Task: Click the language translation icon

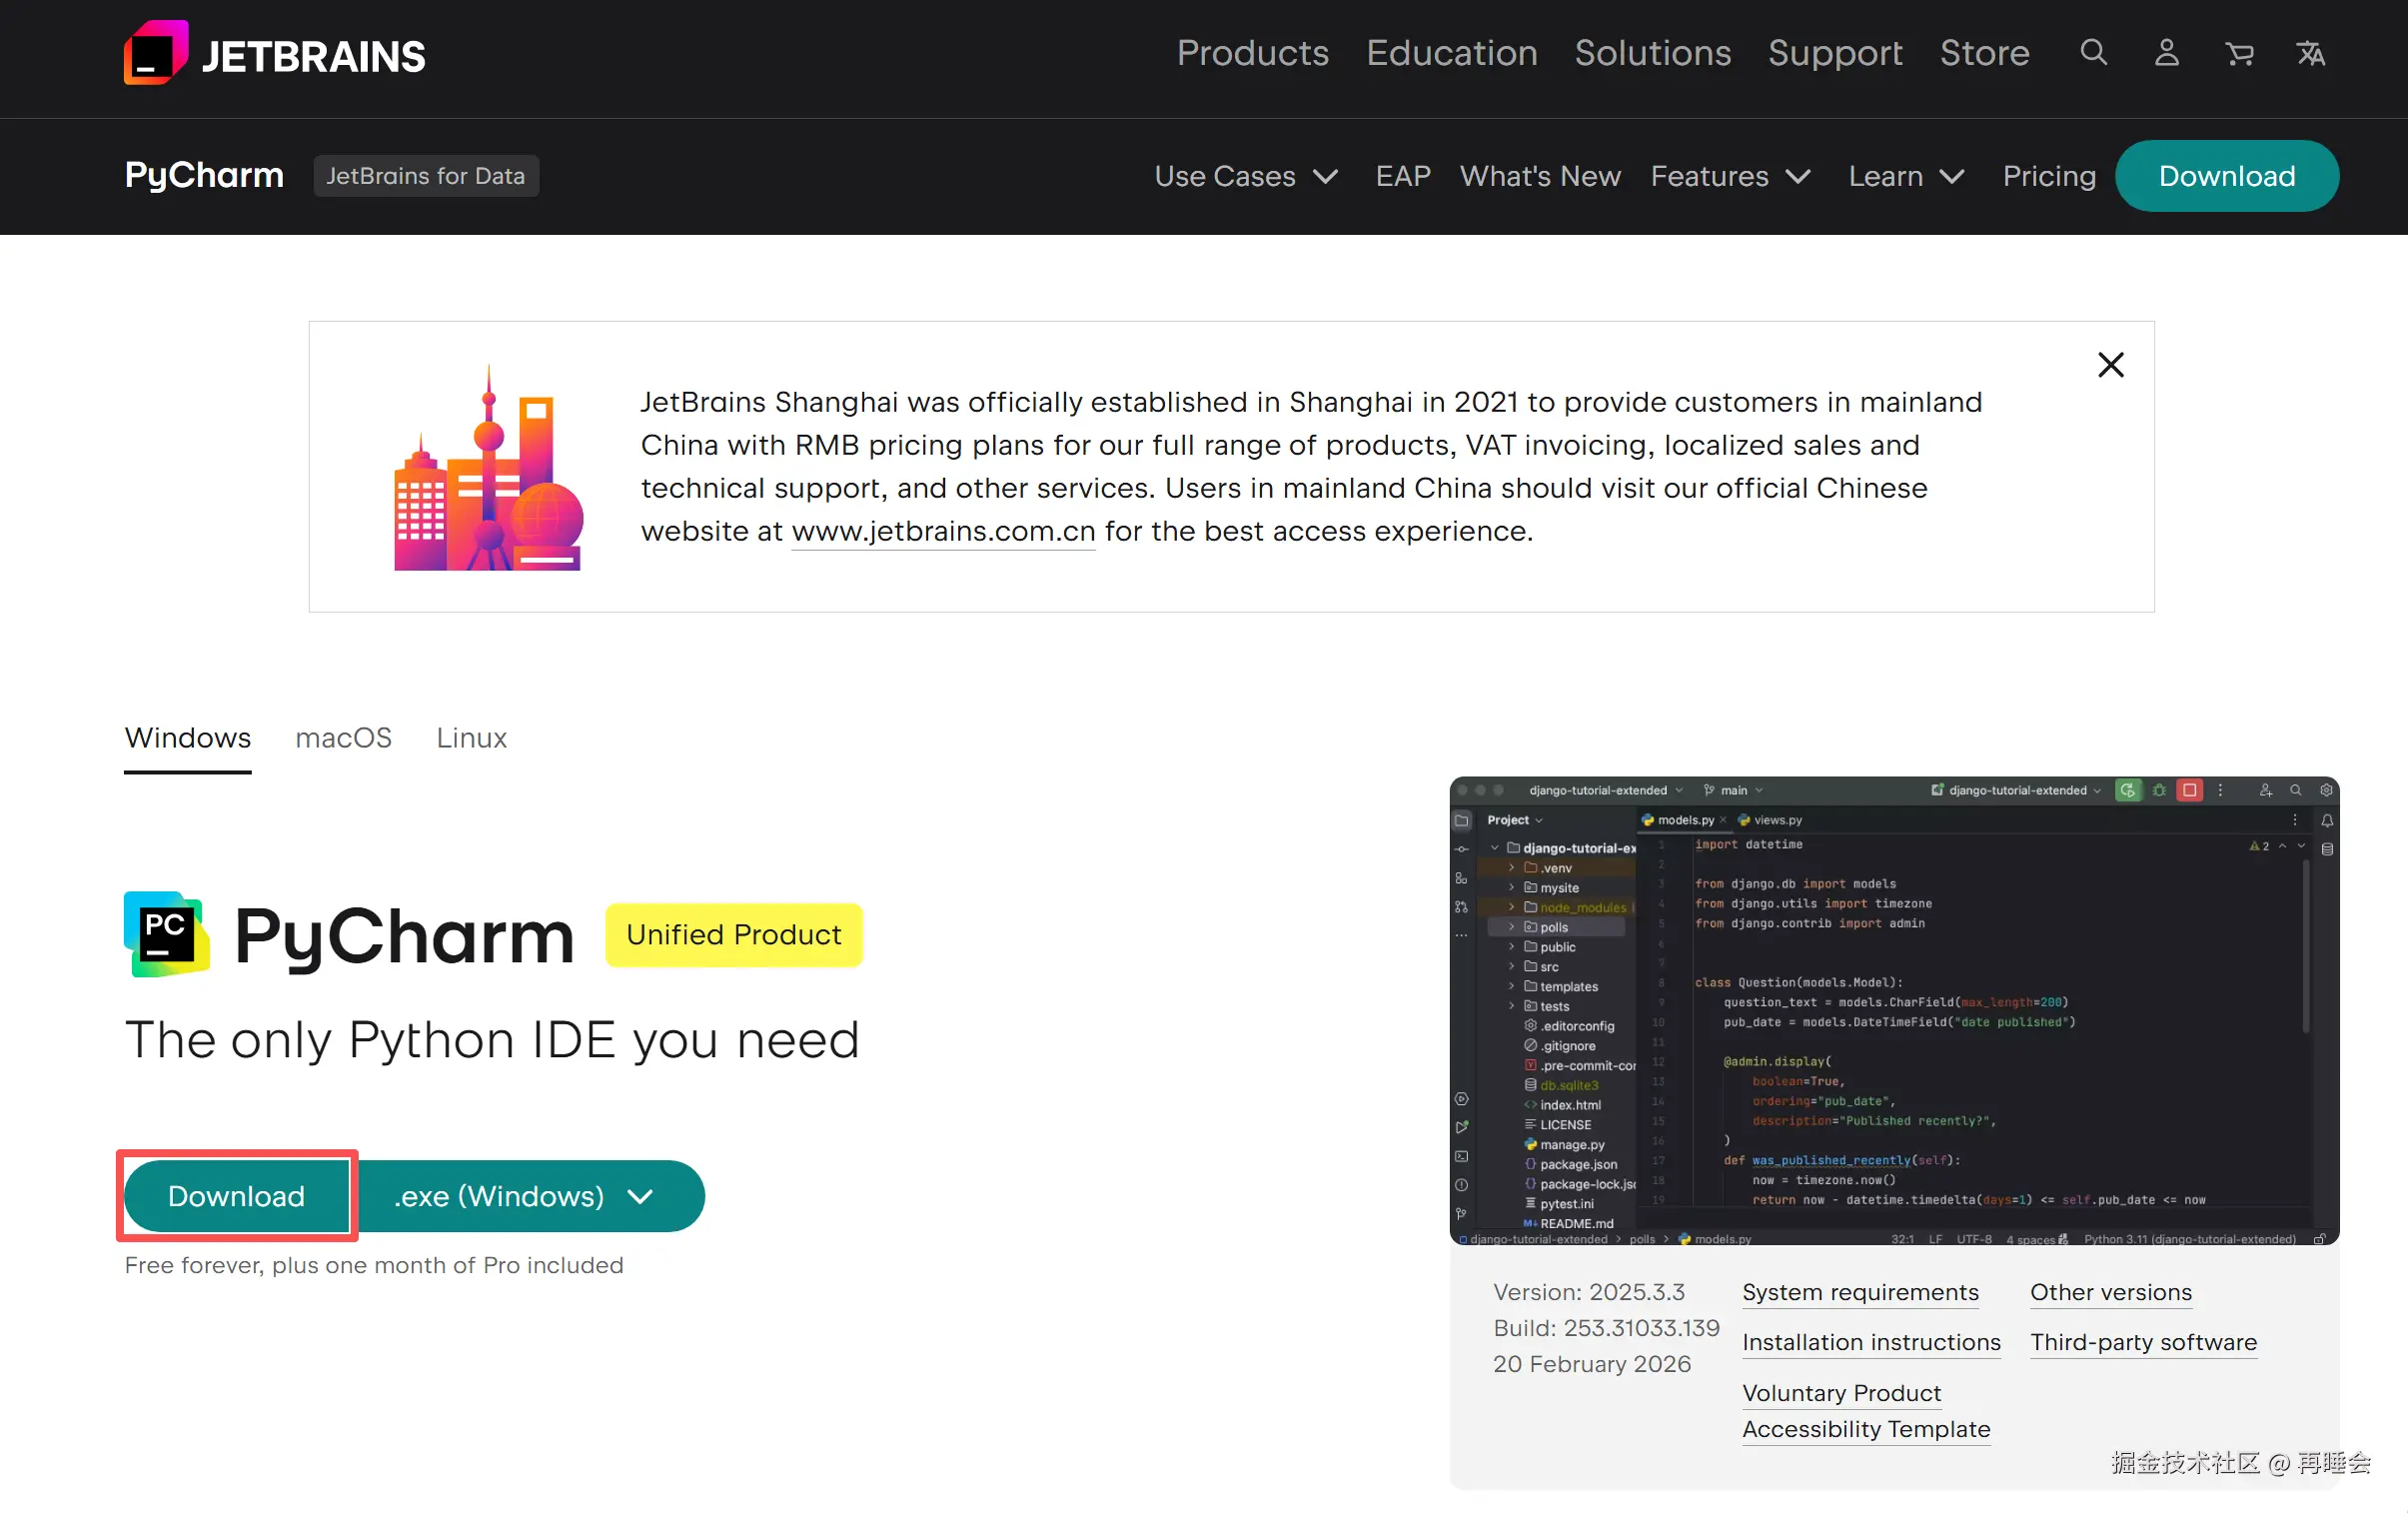Action: pos(2310,53)
